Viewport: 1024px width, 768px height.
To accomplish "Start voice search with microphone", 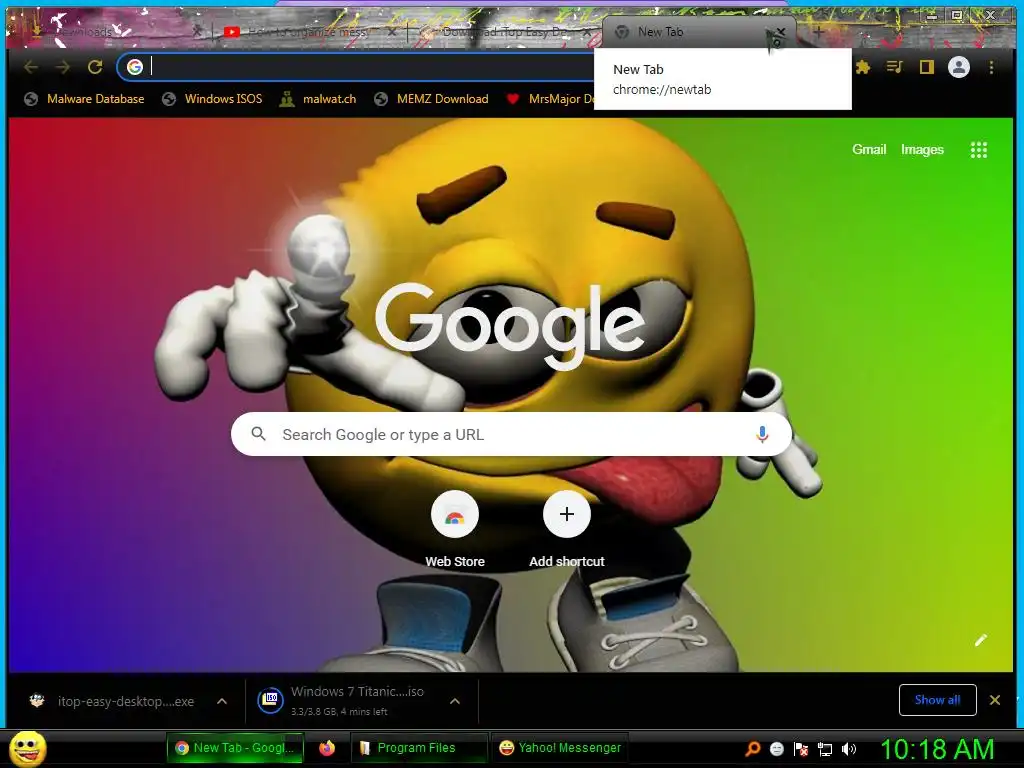I will coord(762,434).
